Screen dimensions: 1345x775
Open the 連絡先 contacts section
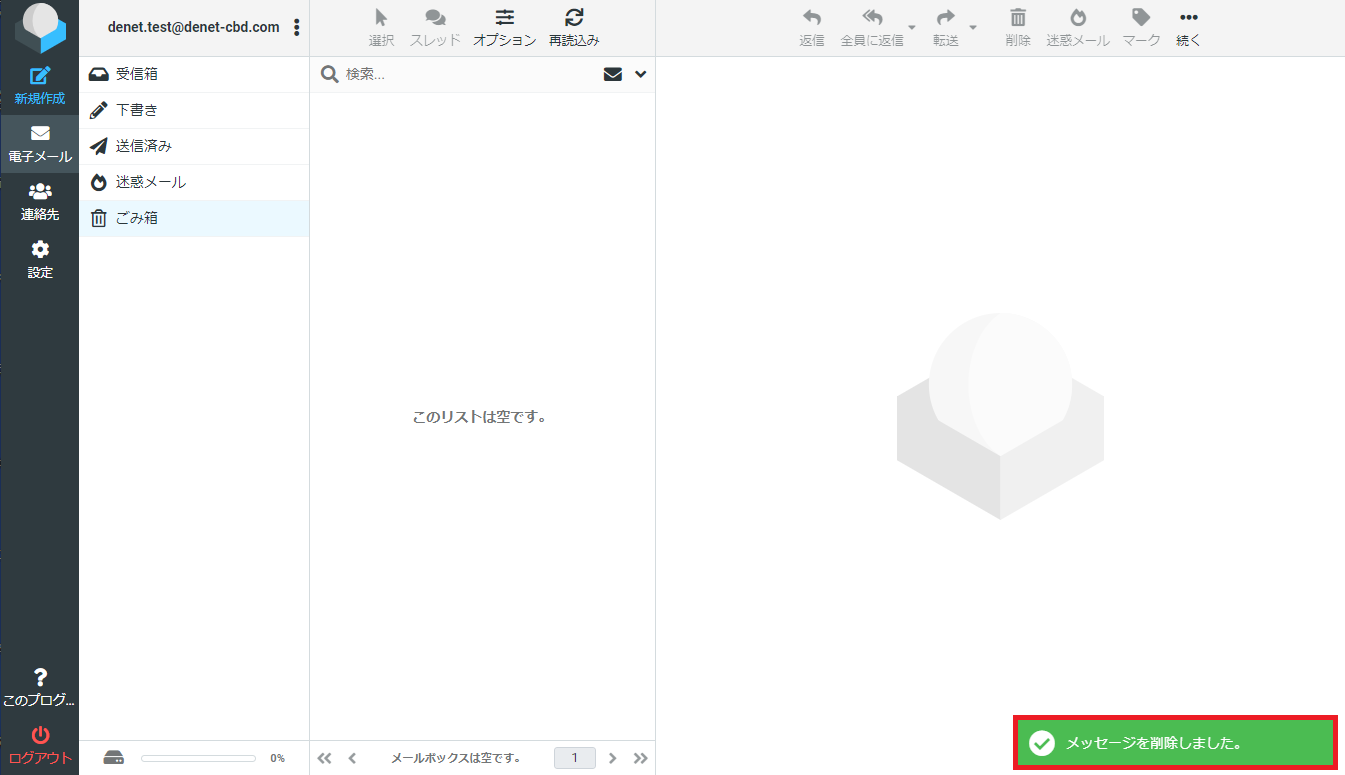[x=40, y=202]
